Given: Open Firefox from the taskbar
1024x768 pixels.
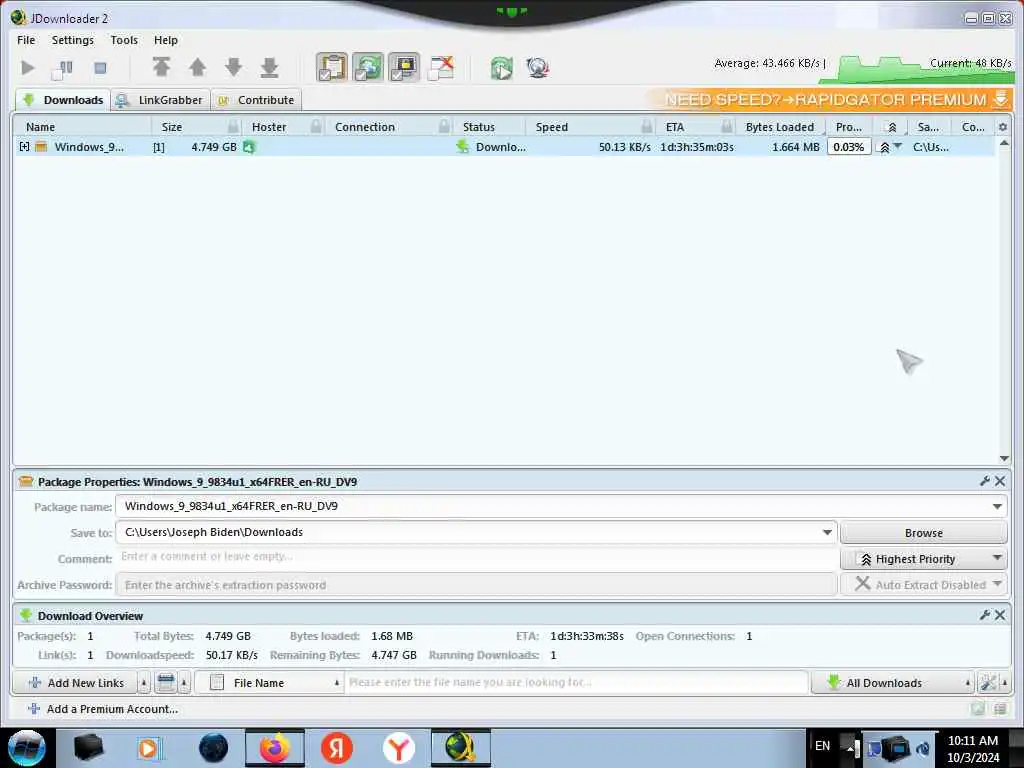Looking at the screenshot, I should (x=275, y=748).
